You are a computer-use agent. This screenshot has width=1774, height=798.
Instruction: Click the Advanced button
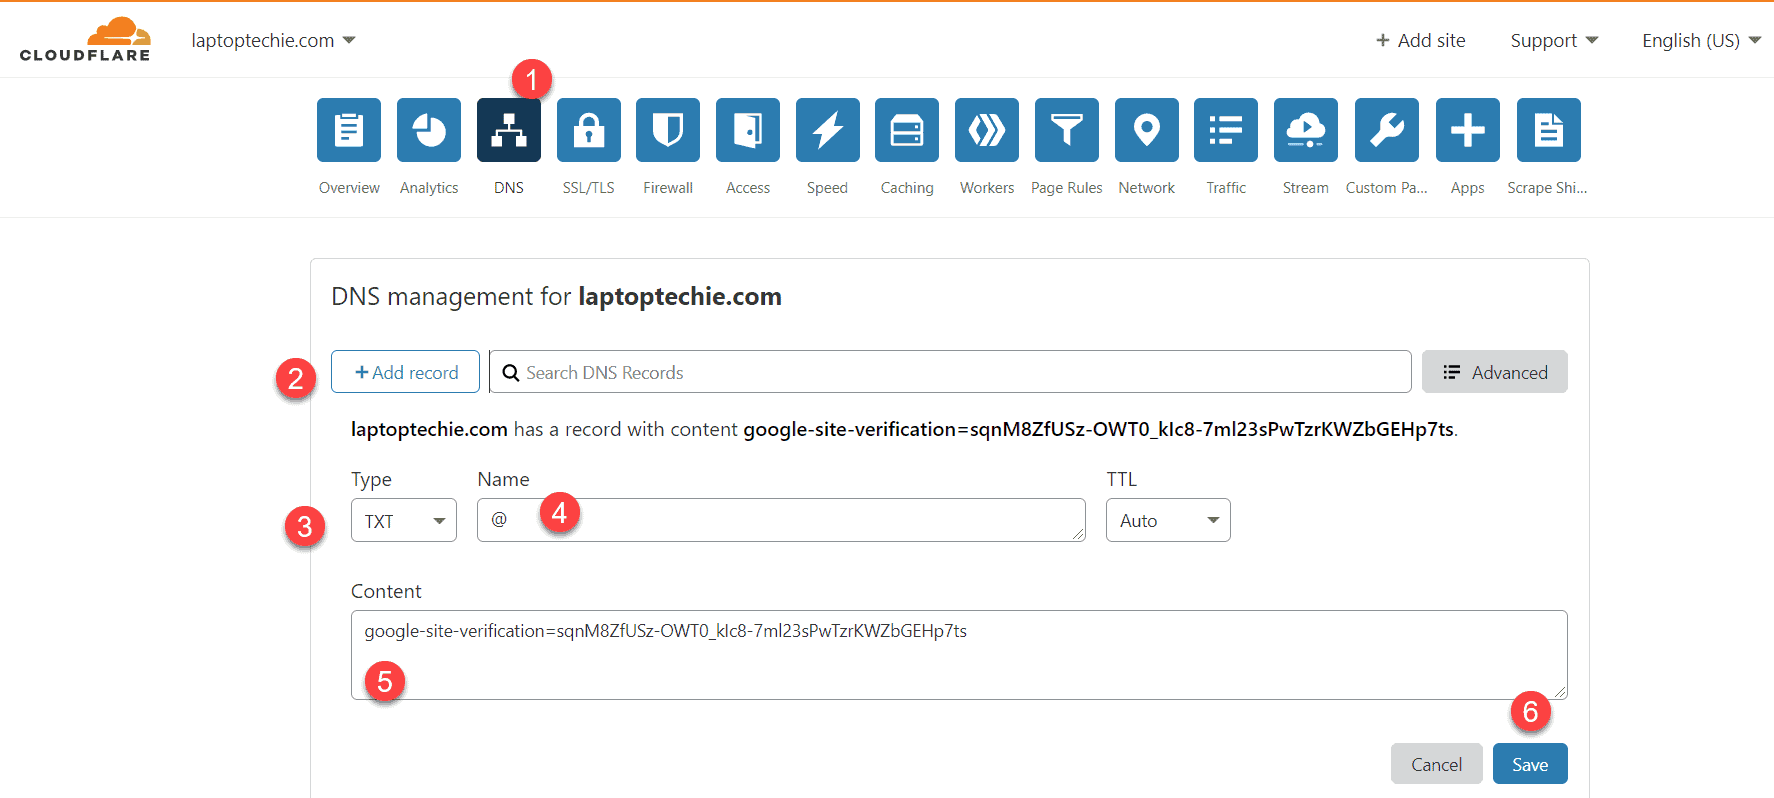(x=1495, y=372)
